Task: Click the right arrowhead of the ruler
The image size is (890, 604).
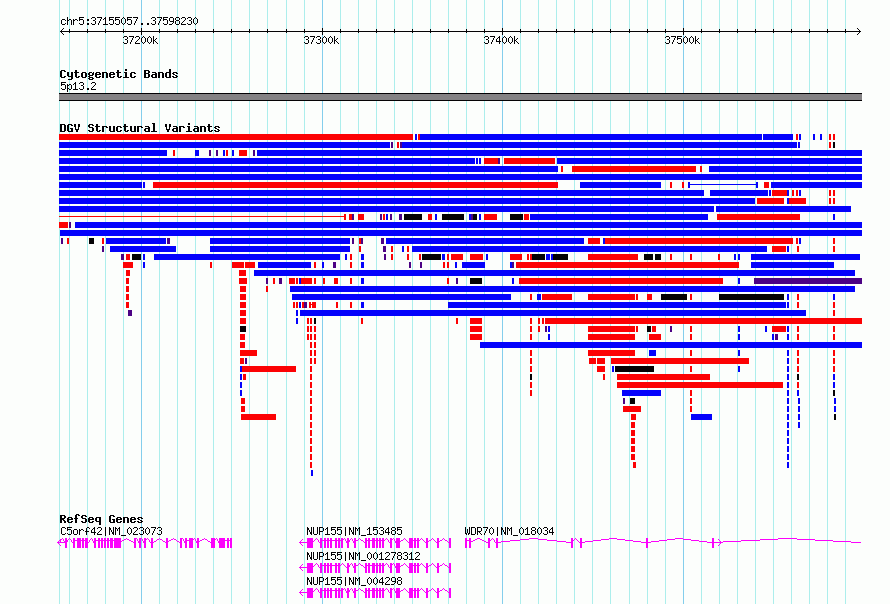Action: [858, 32]
